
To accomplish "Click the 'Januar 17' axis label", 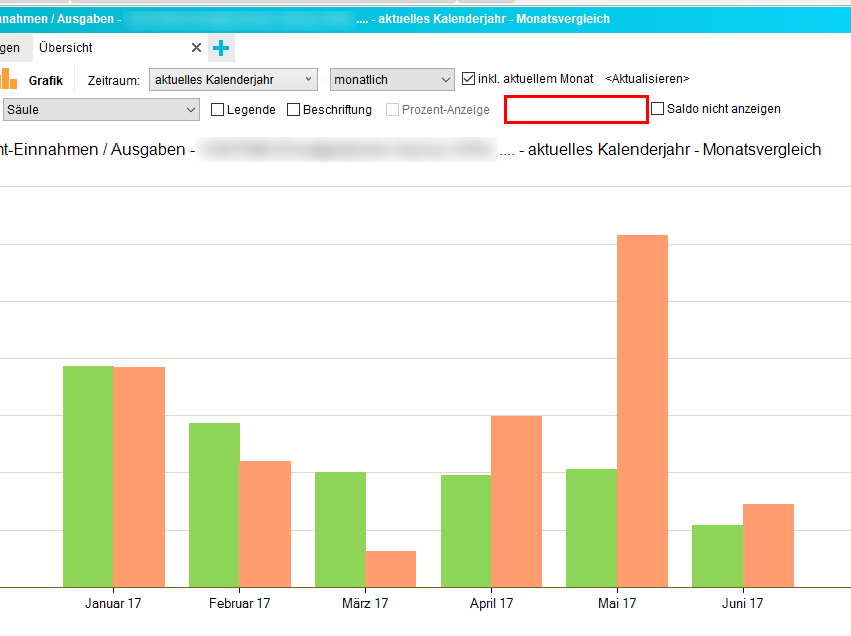I will (113, 603).
